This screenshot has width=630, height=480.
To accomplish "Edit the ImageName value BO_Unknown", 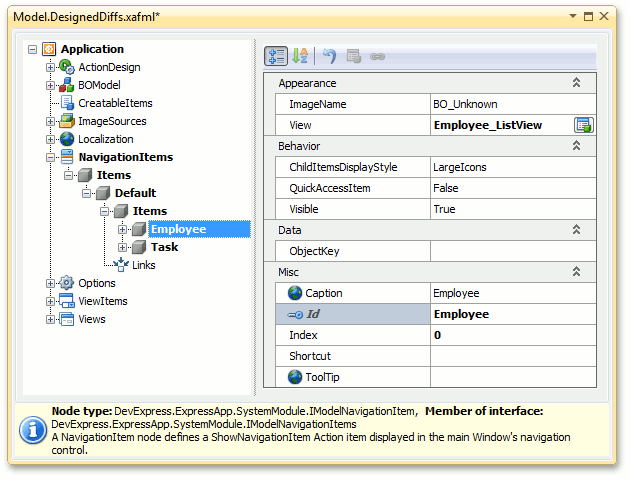I will (x=513, y=104).
